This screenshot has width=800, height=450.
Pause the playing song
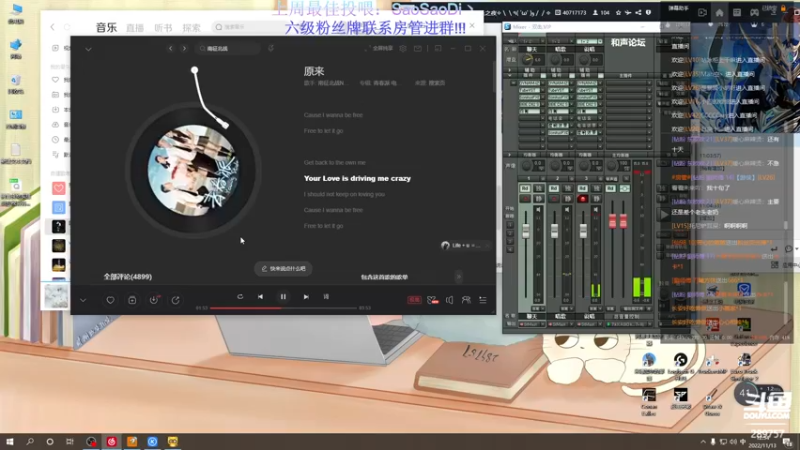coord(283,296)
